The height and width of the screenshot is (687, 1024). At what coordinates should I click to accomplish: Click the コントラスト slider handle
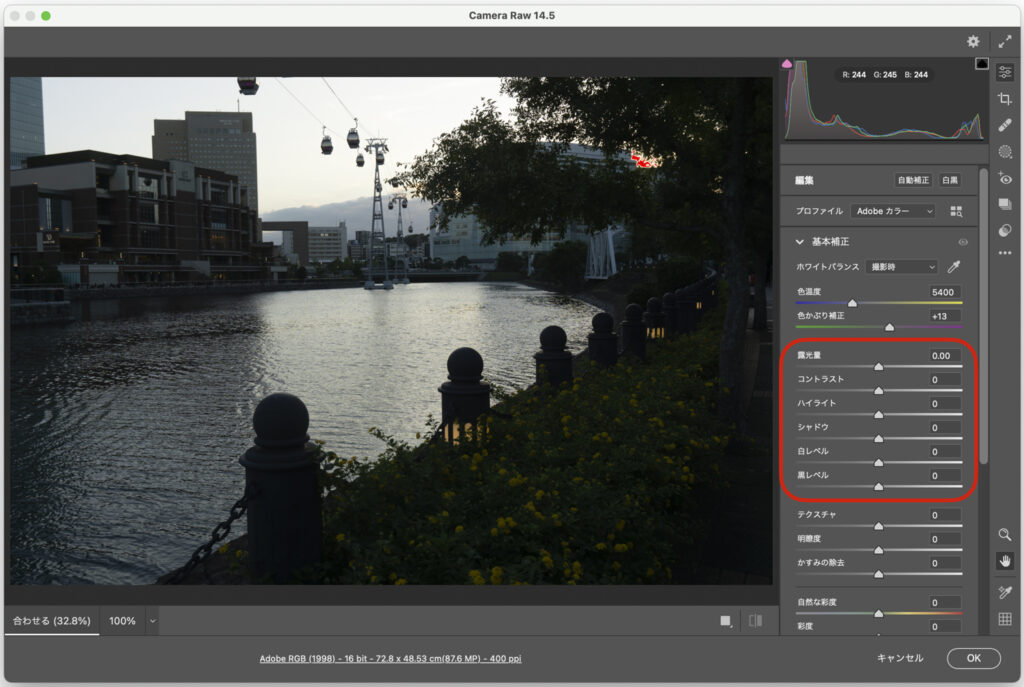[878, 391]
